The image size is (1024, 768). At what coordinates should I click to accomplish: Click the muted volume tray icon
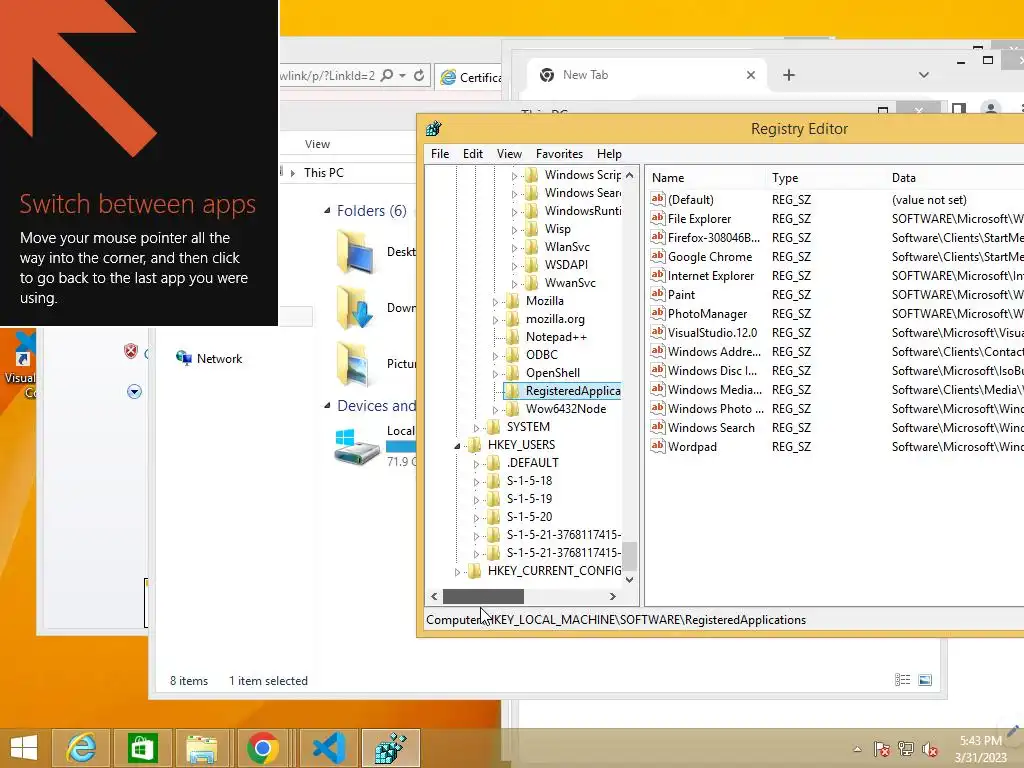(x=930, y=749)
